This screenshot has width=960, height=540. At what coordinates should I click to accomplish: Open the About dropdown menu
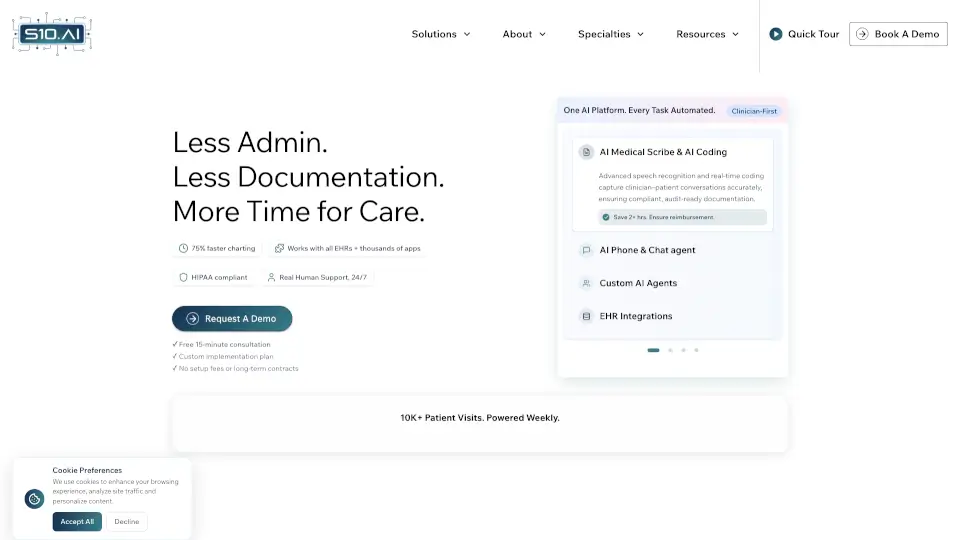(524, 34)
